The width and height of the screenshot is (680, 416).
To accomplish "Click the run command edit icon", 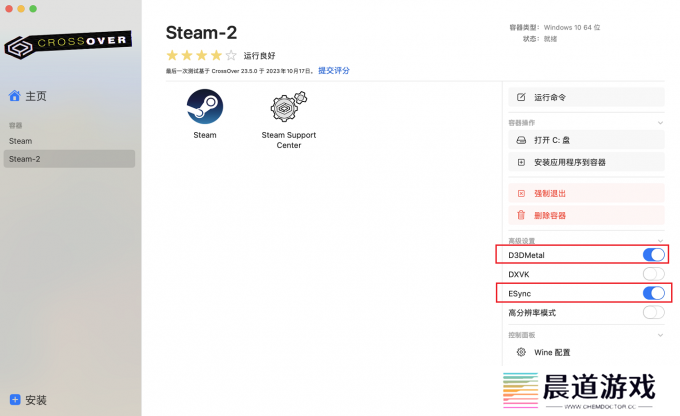I will coord(521,97).
